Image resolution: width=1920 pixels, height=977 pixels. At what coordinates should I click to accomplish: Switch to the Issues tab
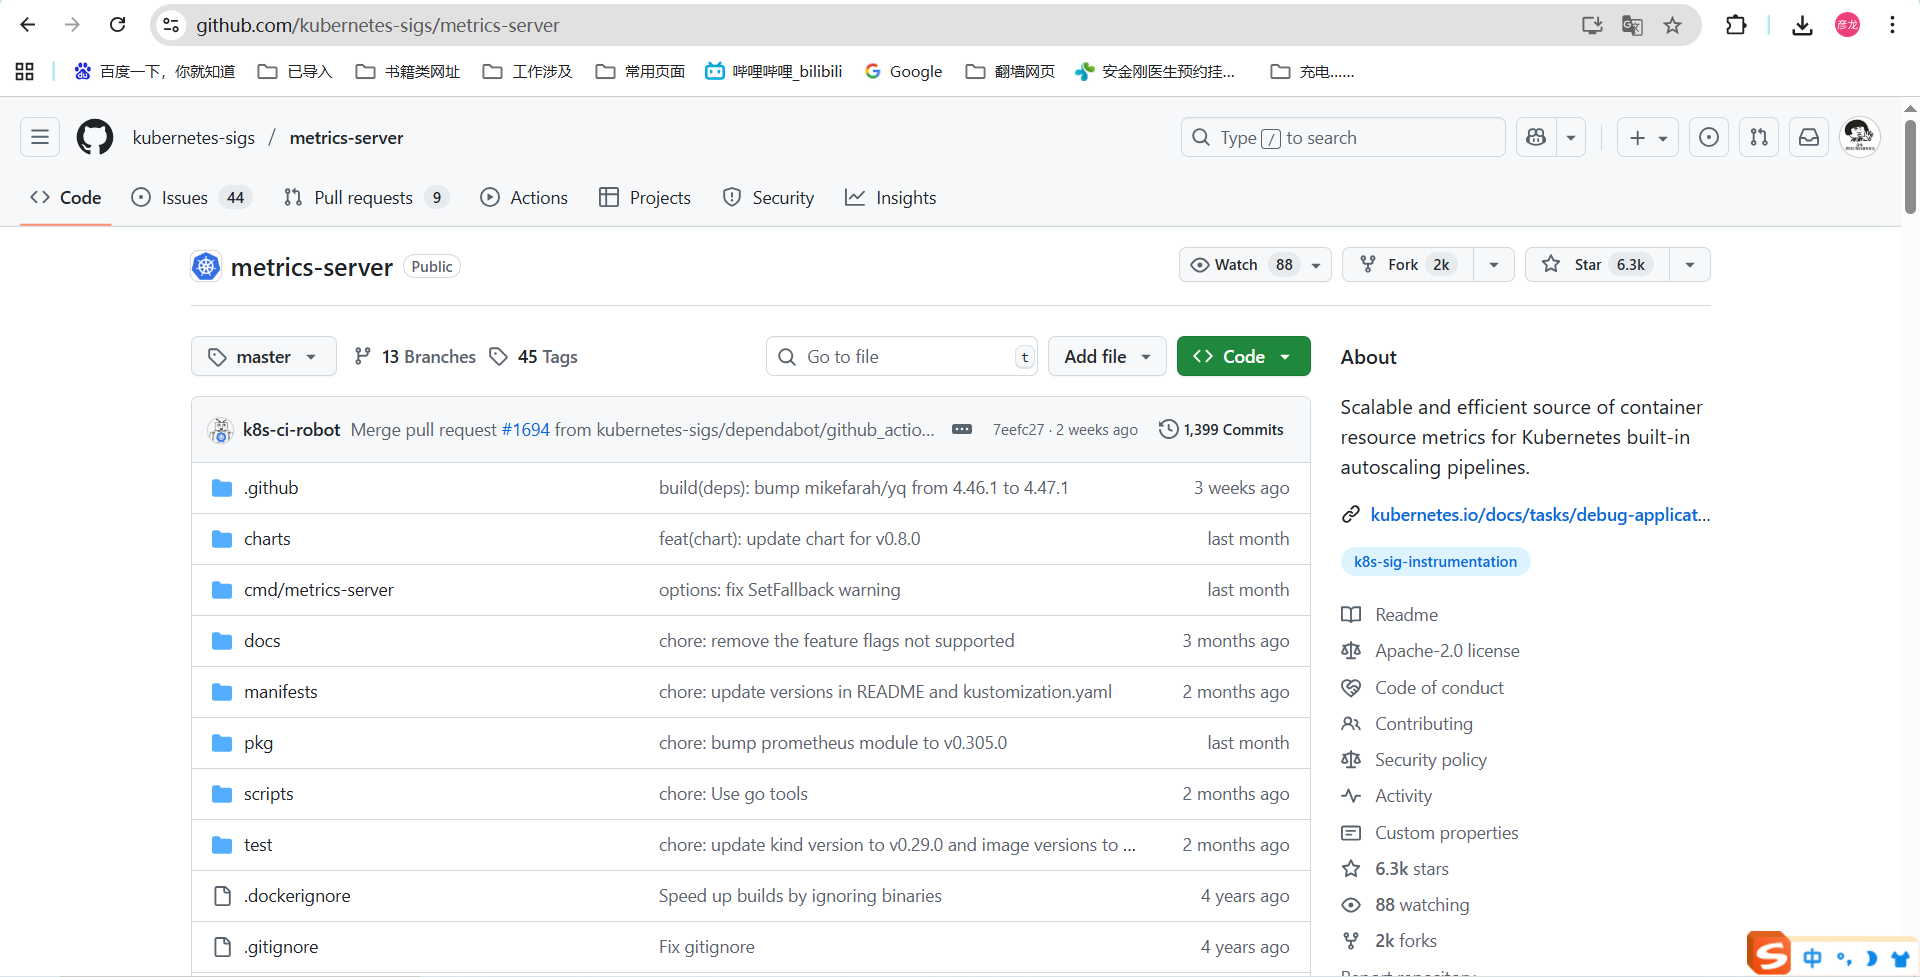[190, 197]
